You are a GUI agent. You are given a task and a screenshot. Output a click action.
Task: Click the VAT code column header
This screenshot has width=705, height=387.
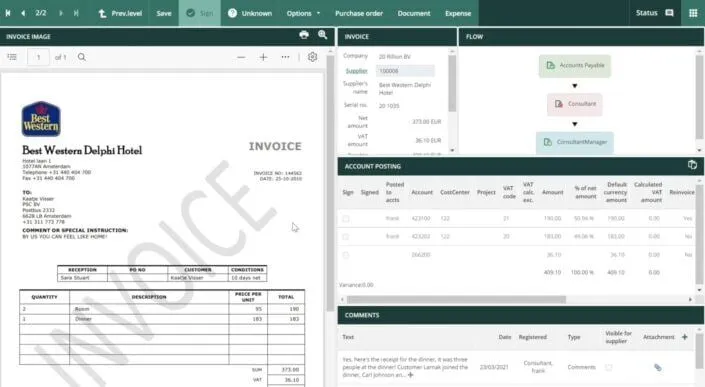(509, 192)
